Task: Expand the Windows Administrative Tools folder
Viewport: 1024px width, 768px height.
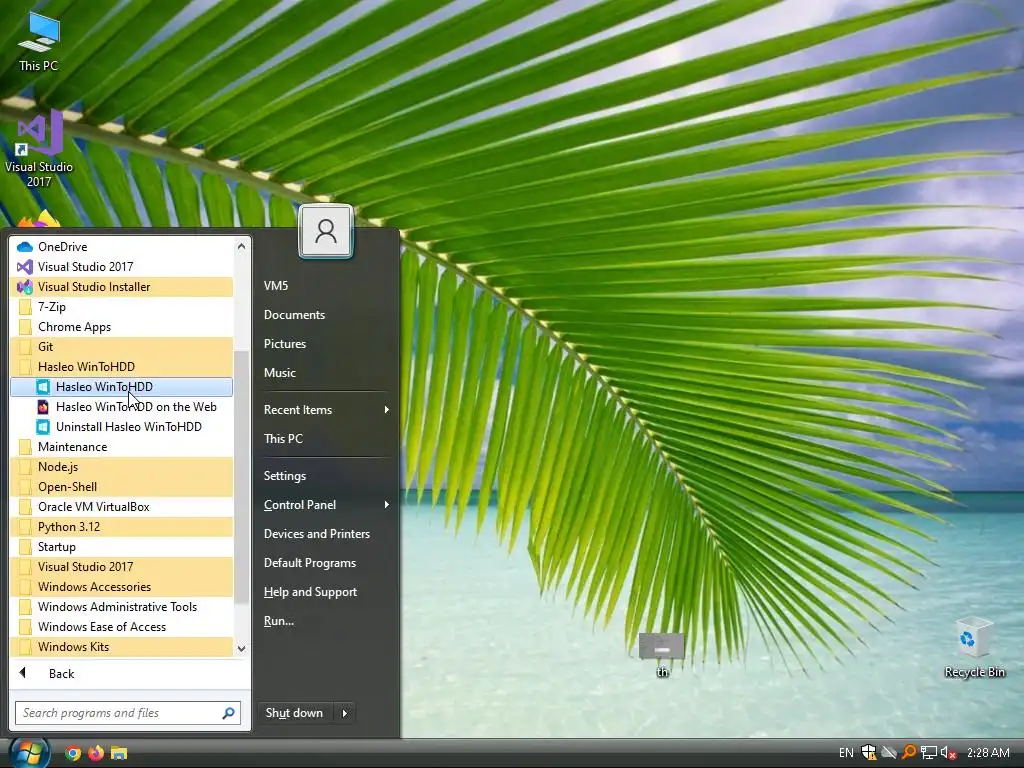Action: pos(121,607)
